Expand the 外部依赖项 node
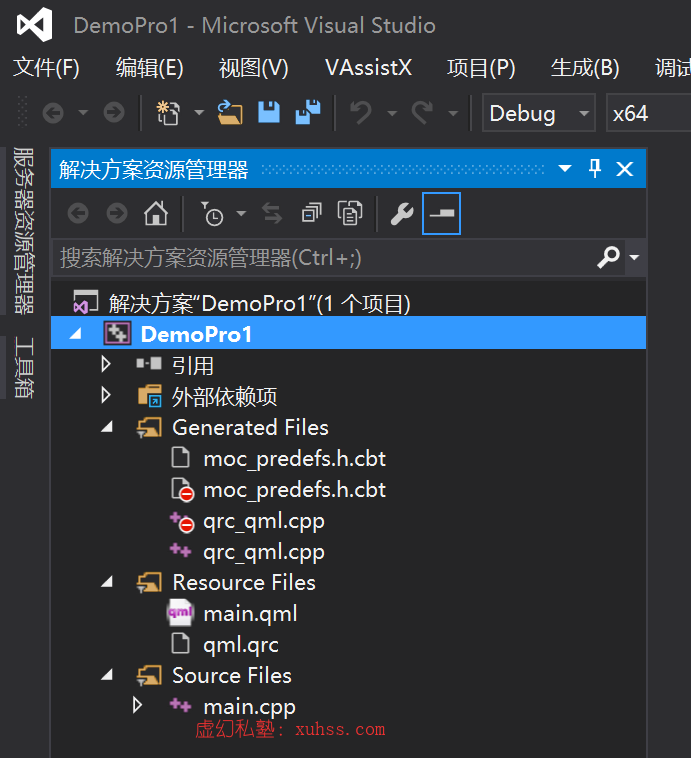 click(106, 395)
